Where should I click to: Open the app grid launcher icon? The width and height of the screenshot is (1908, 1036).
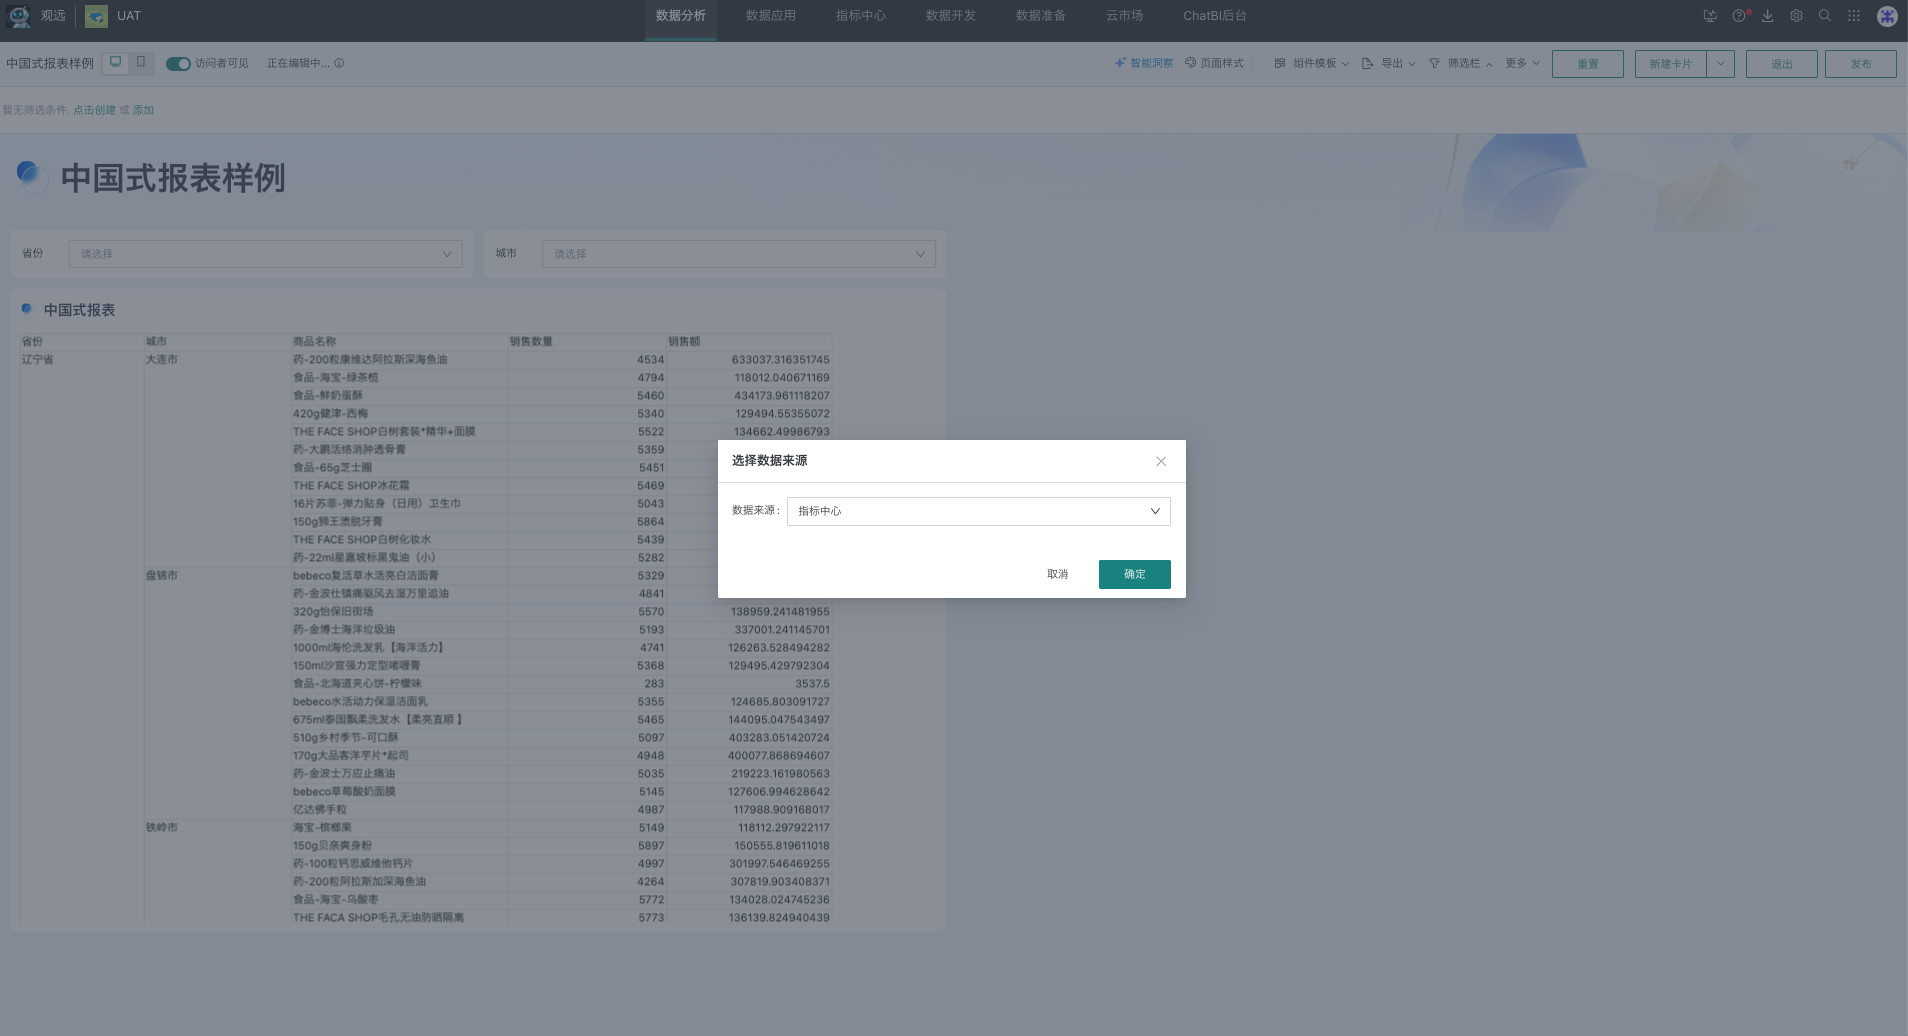(x=1854, y=16)
